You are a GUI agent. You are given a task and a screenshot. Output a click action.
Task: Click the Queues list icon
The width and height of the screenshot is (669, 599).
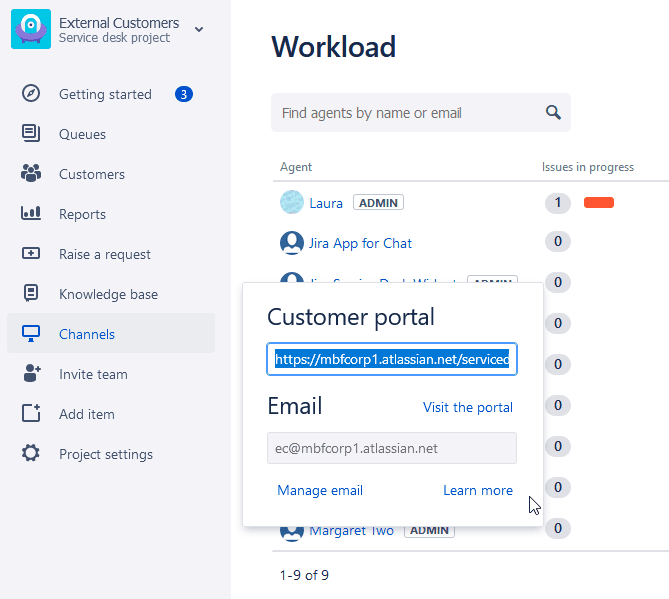tap(31, 134)
